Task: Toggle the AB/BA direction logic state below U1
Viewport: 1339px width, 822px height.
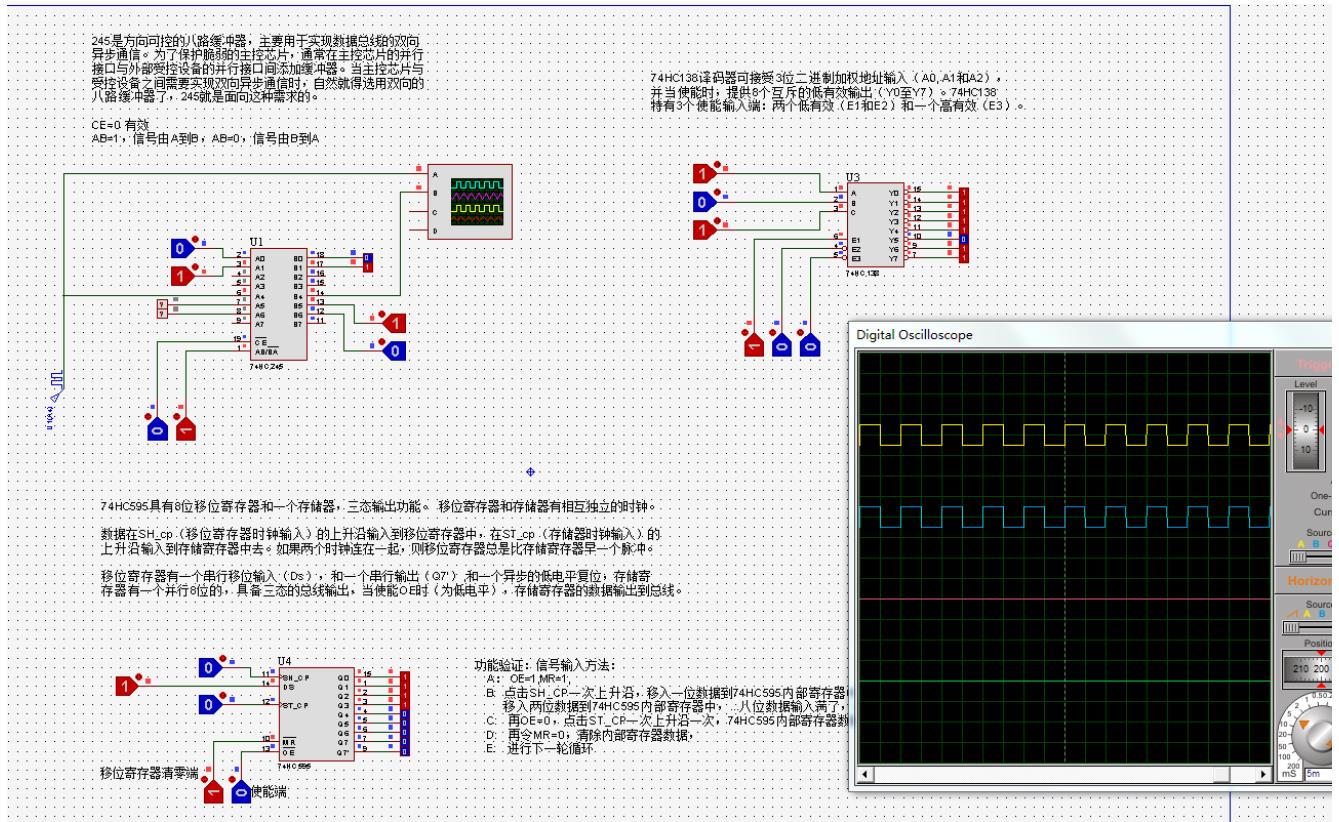Action: [x=184, y=429]
